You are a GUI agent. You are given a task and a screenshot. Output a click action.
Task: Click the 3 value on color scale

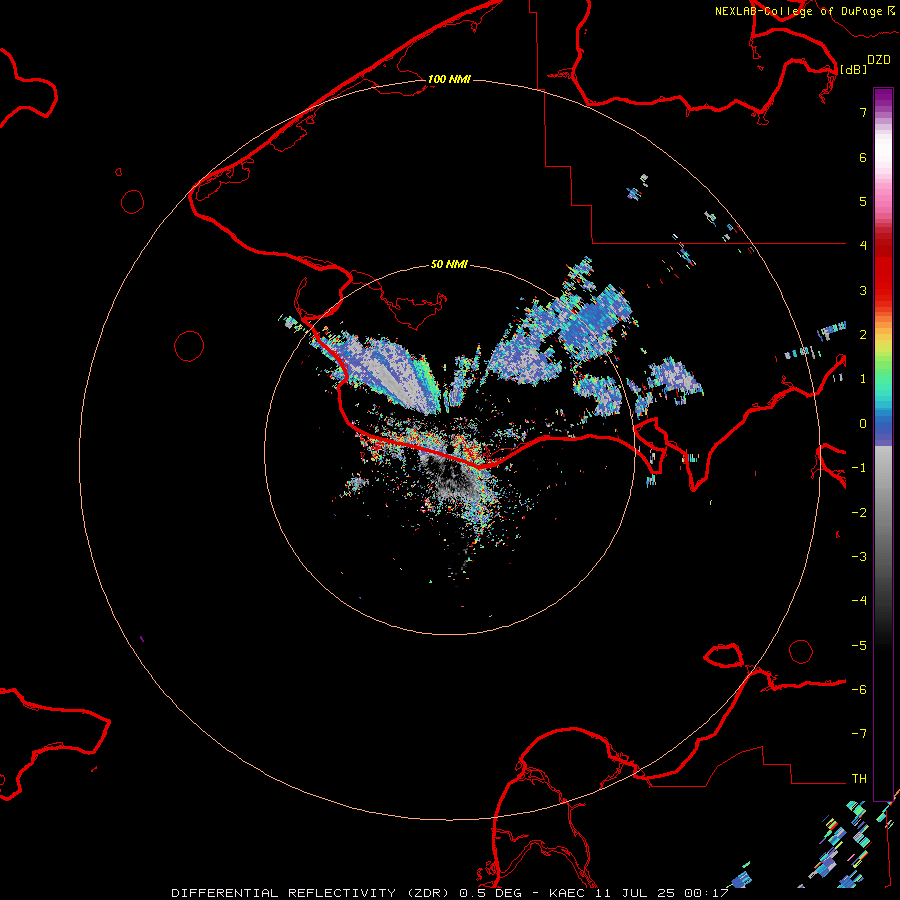[x=863, y=290]
